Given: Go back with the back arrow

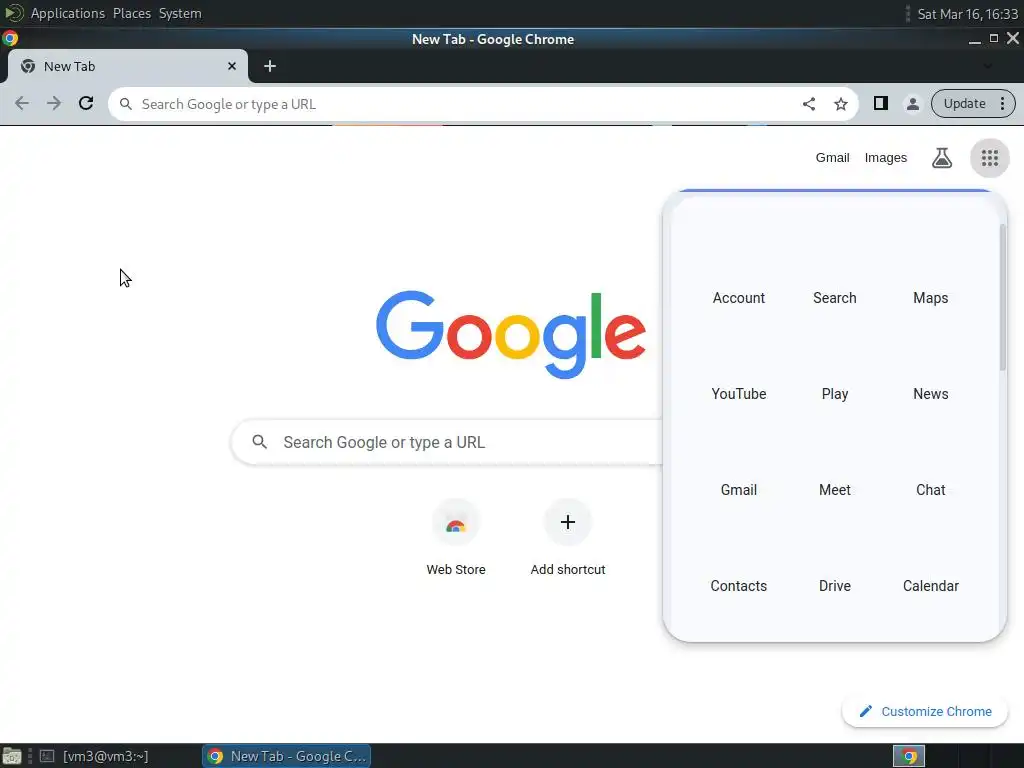Looking at the screenshot, I should pyautogui.click(x=22, y=103).
